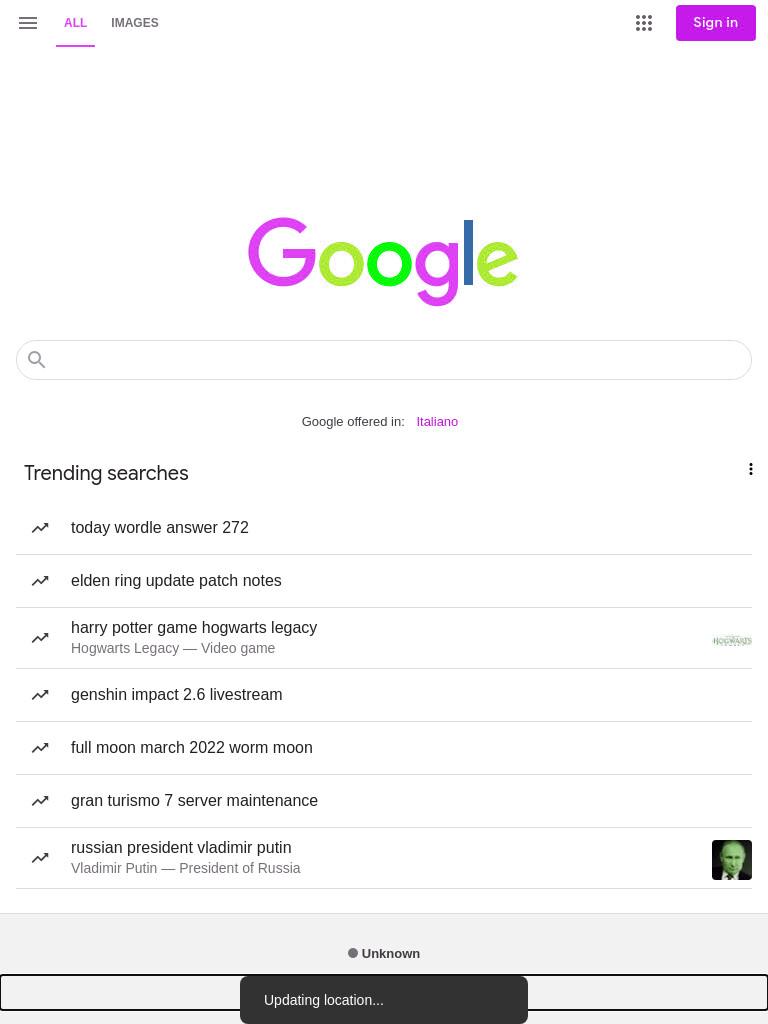
Task: Click trending arrow beside elden ring update
Action: coord(40,581)
